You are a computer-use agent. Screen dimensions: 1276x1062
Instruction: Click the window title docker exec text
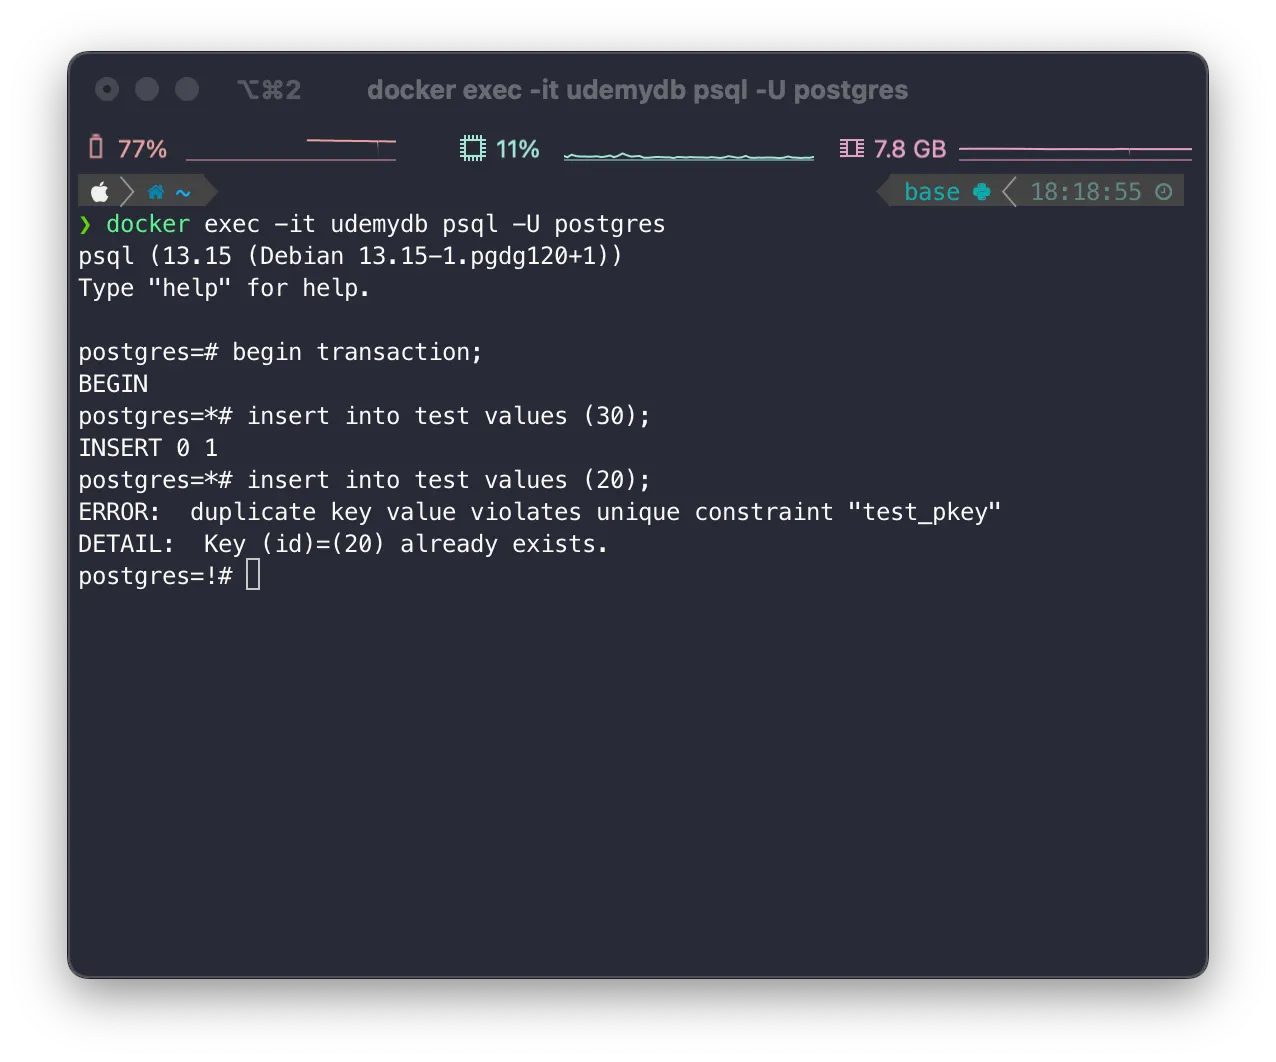pyautogui.click(x=637, y=90)
